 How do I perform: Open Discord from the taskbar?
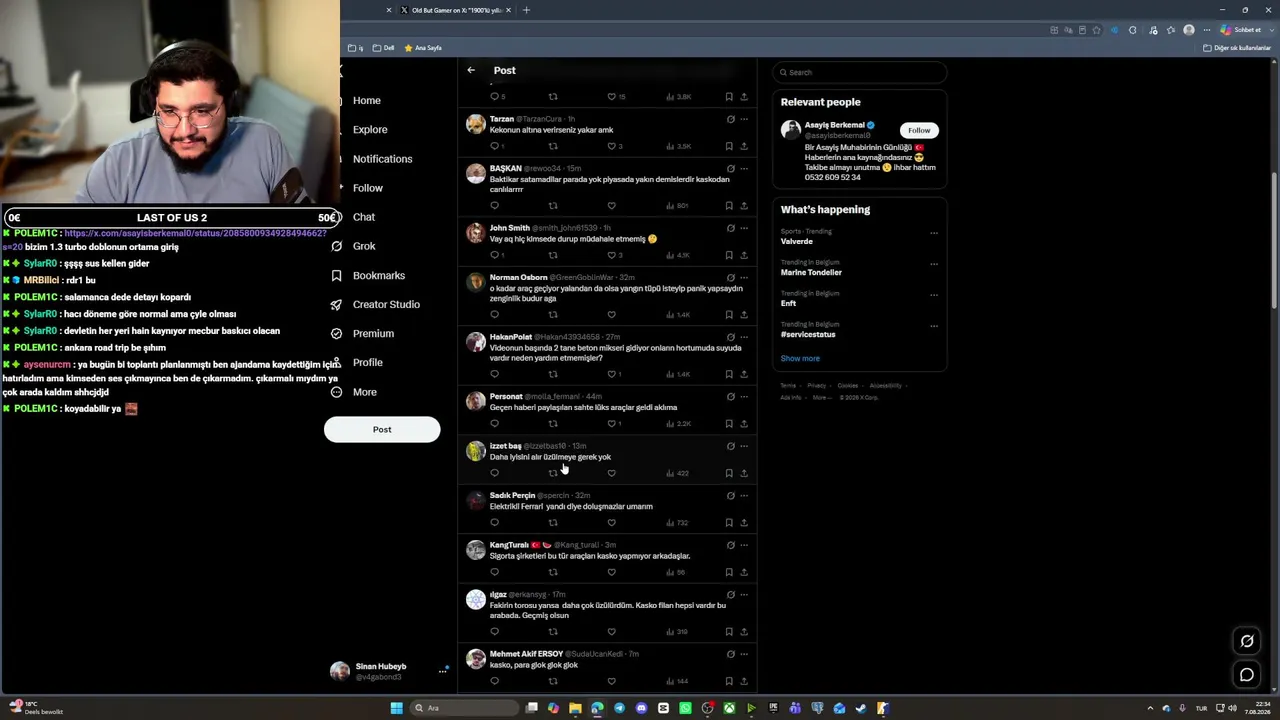tap(641, 708)
